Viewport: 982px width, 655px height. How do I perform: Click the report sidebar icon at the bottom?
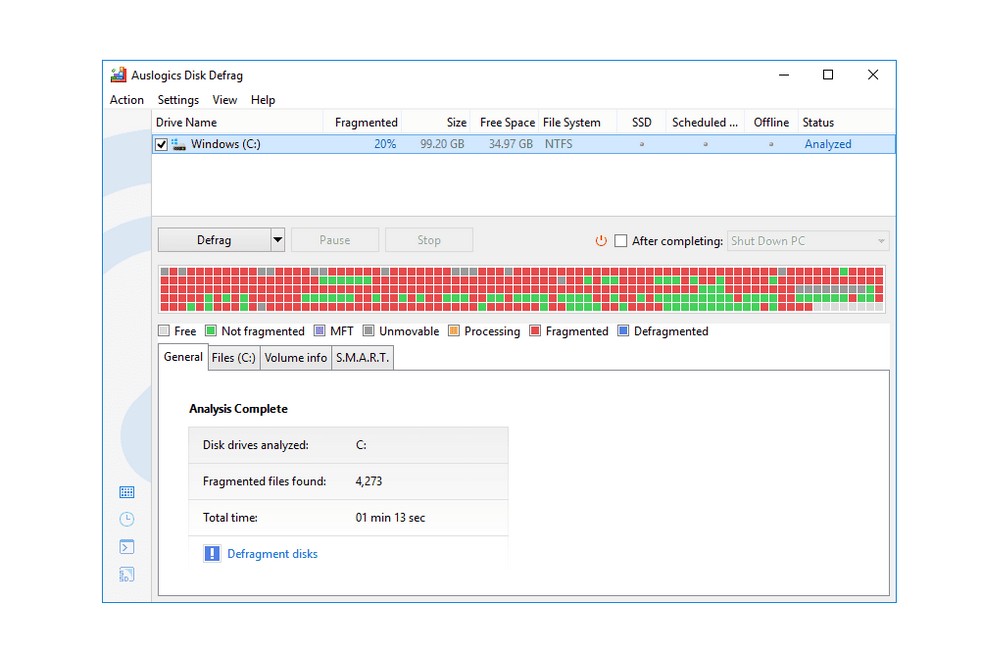point(127,574)
